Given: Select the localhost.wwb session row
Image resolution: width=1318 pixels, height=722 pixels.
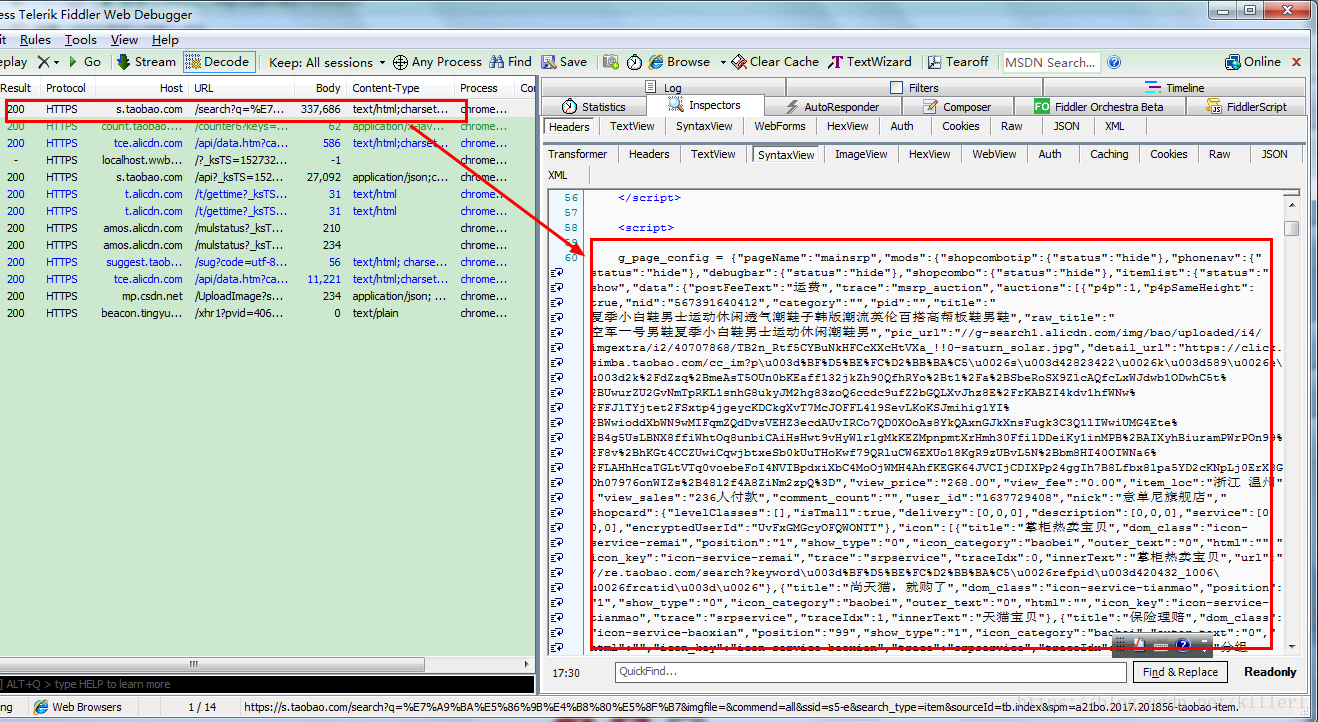Looking at the screenshot, I should [x=268, y=160].
